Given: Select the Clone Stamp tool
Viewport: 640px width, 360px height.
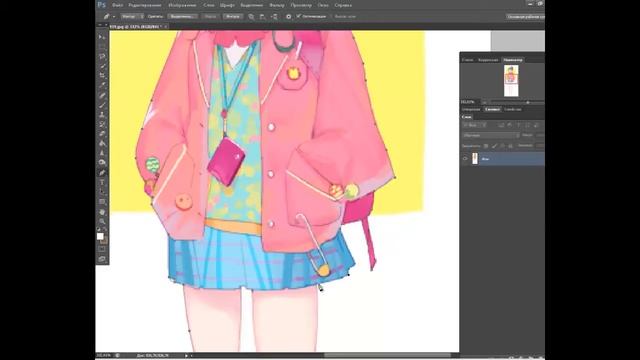Looking at the screenshot, I should click(x=102, y=115).
